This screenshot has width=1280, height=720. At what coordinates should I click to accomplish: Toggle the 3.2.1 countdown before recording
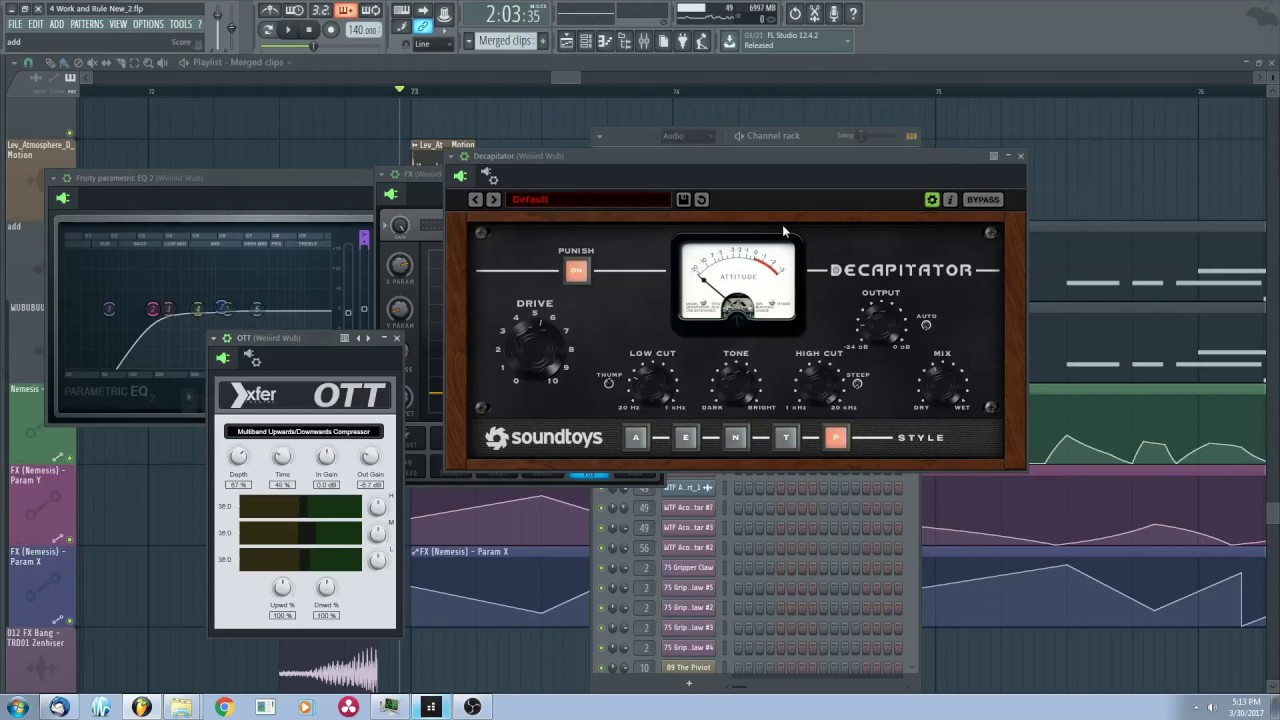(x=320, y=10)
